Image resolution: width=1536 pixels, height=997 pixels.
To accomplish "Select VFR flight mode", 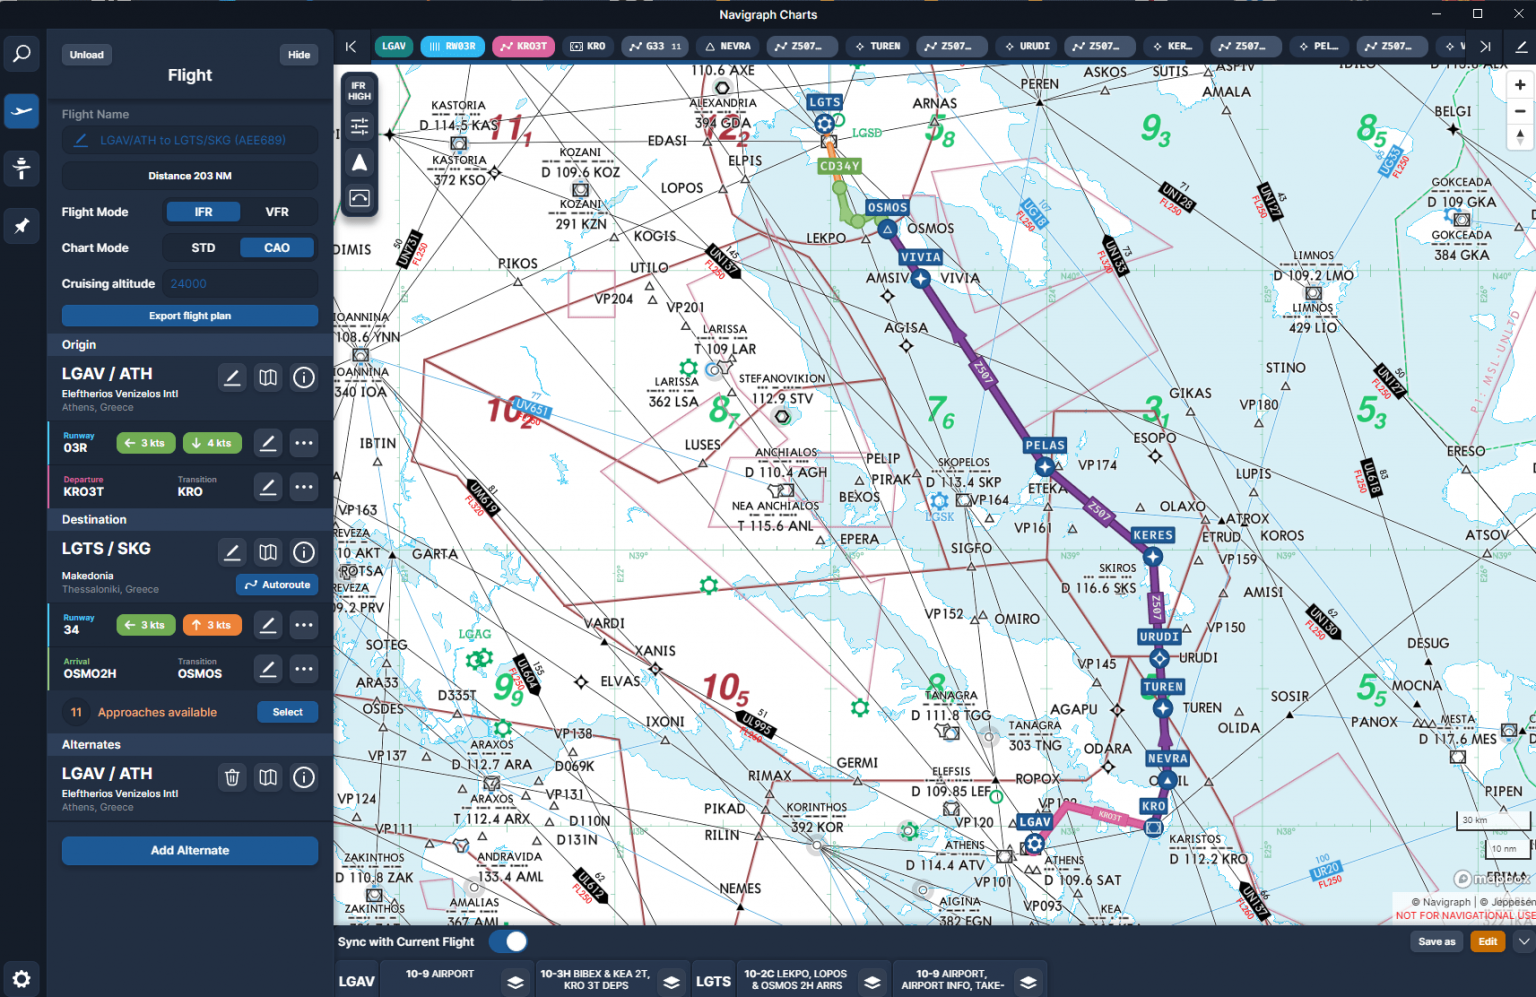I will click(x=277, y=212).
